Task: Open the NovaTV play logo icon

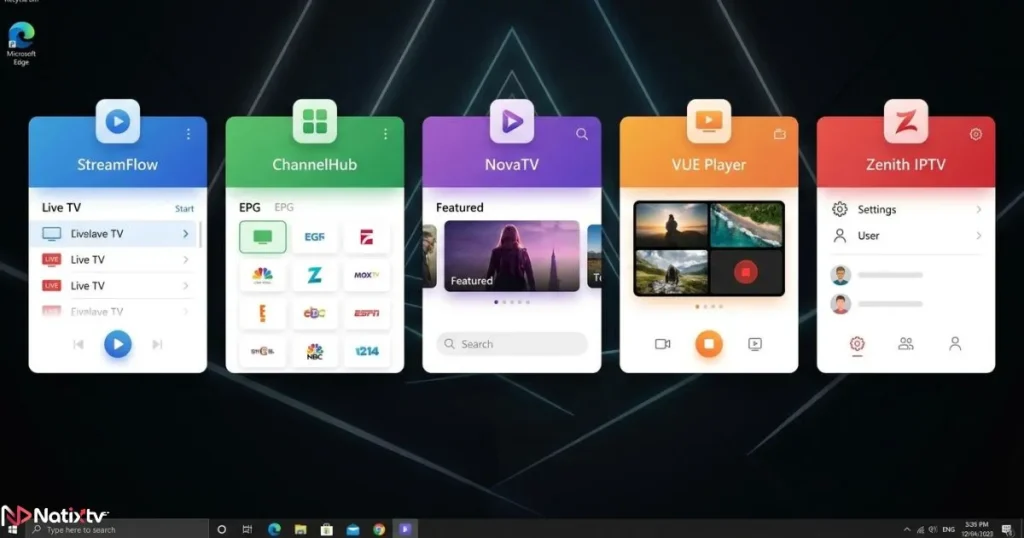Action: [512, 121]
